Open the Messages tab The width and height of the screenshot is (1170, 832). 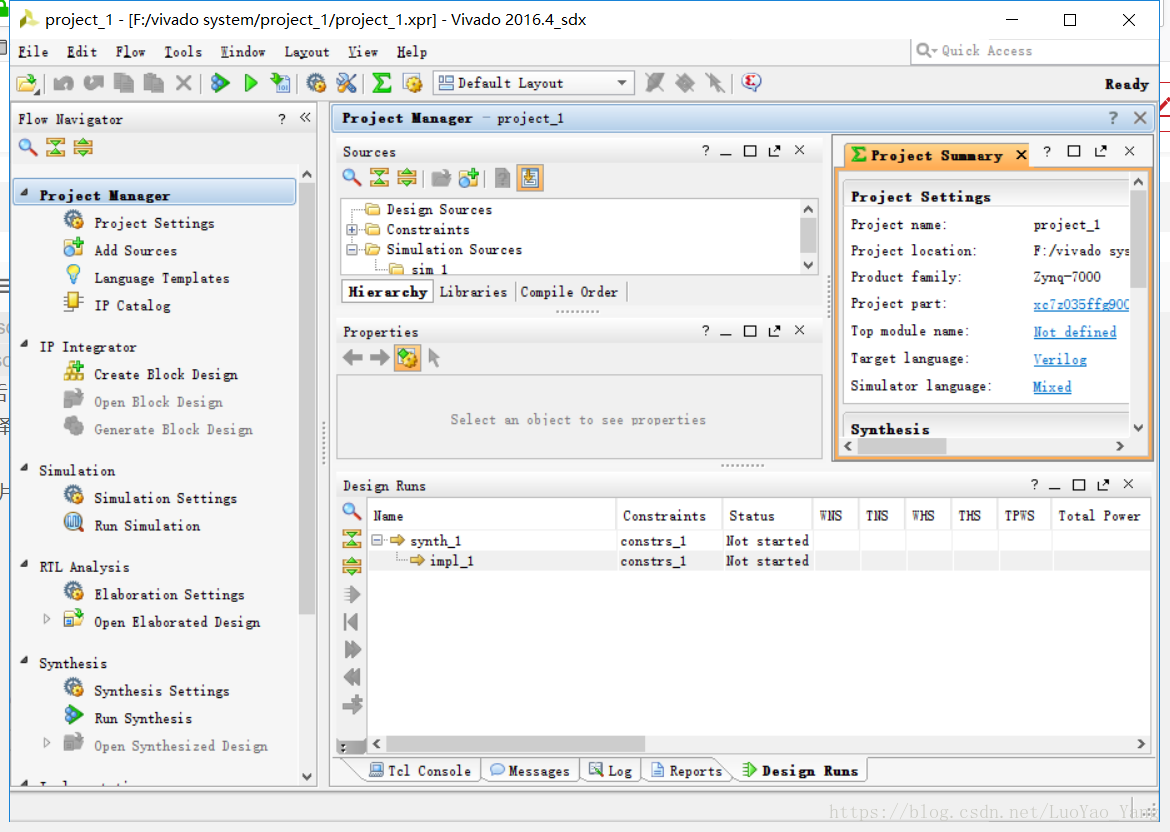point(530,771)
